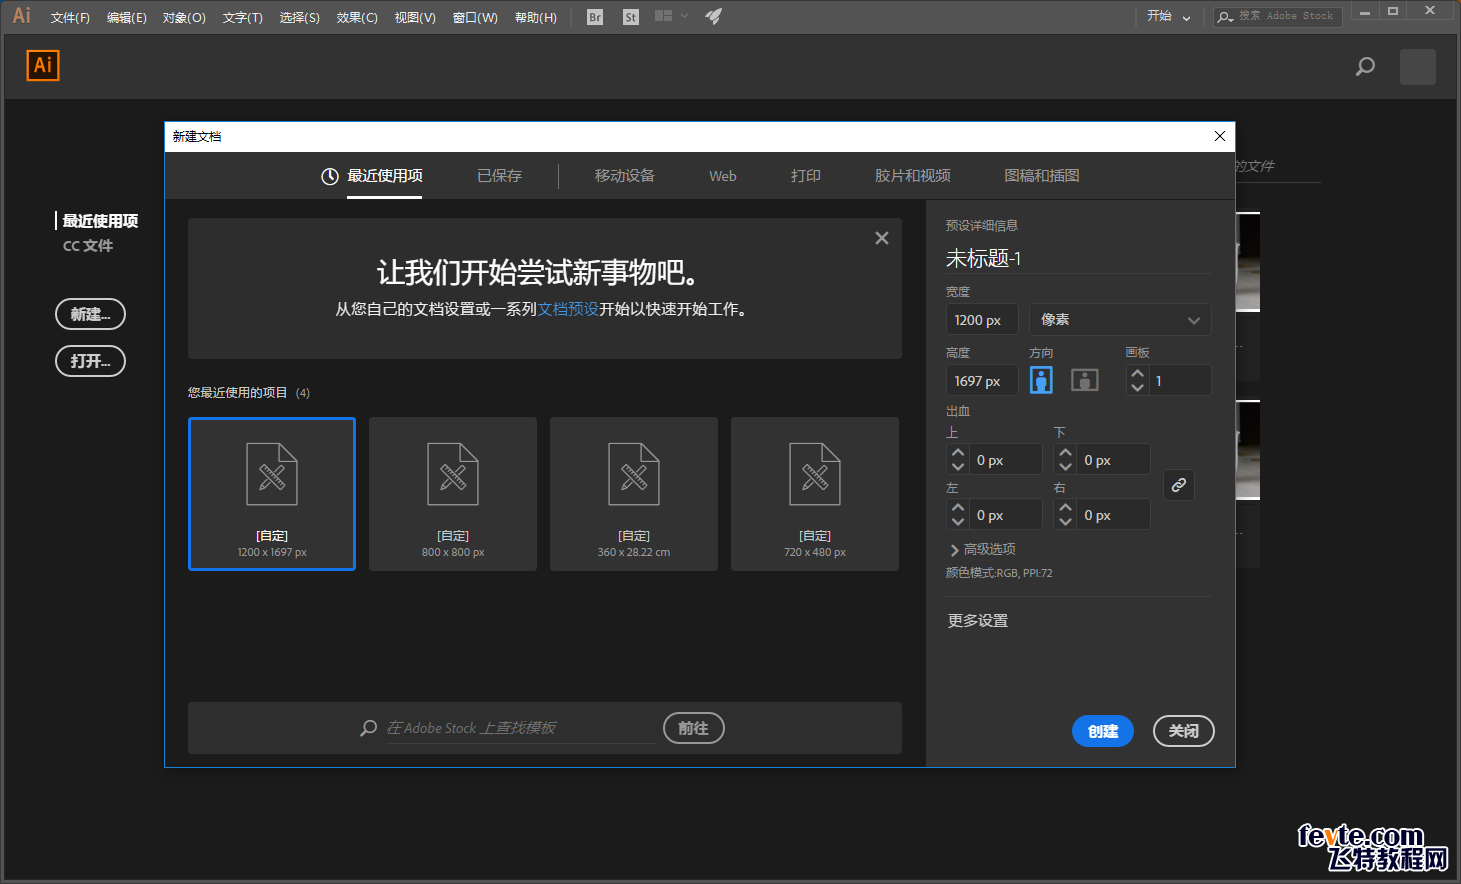Image resolution: width=1461 pixels, height=884 pixels.
Task: Click the Adobe Stock template search field
Action: point(520,728)
